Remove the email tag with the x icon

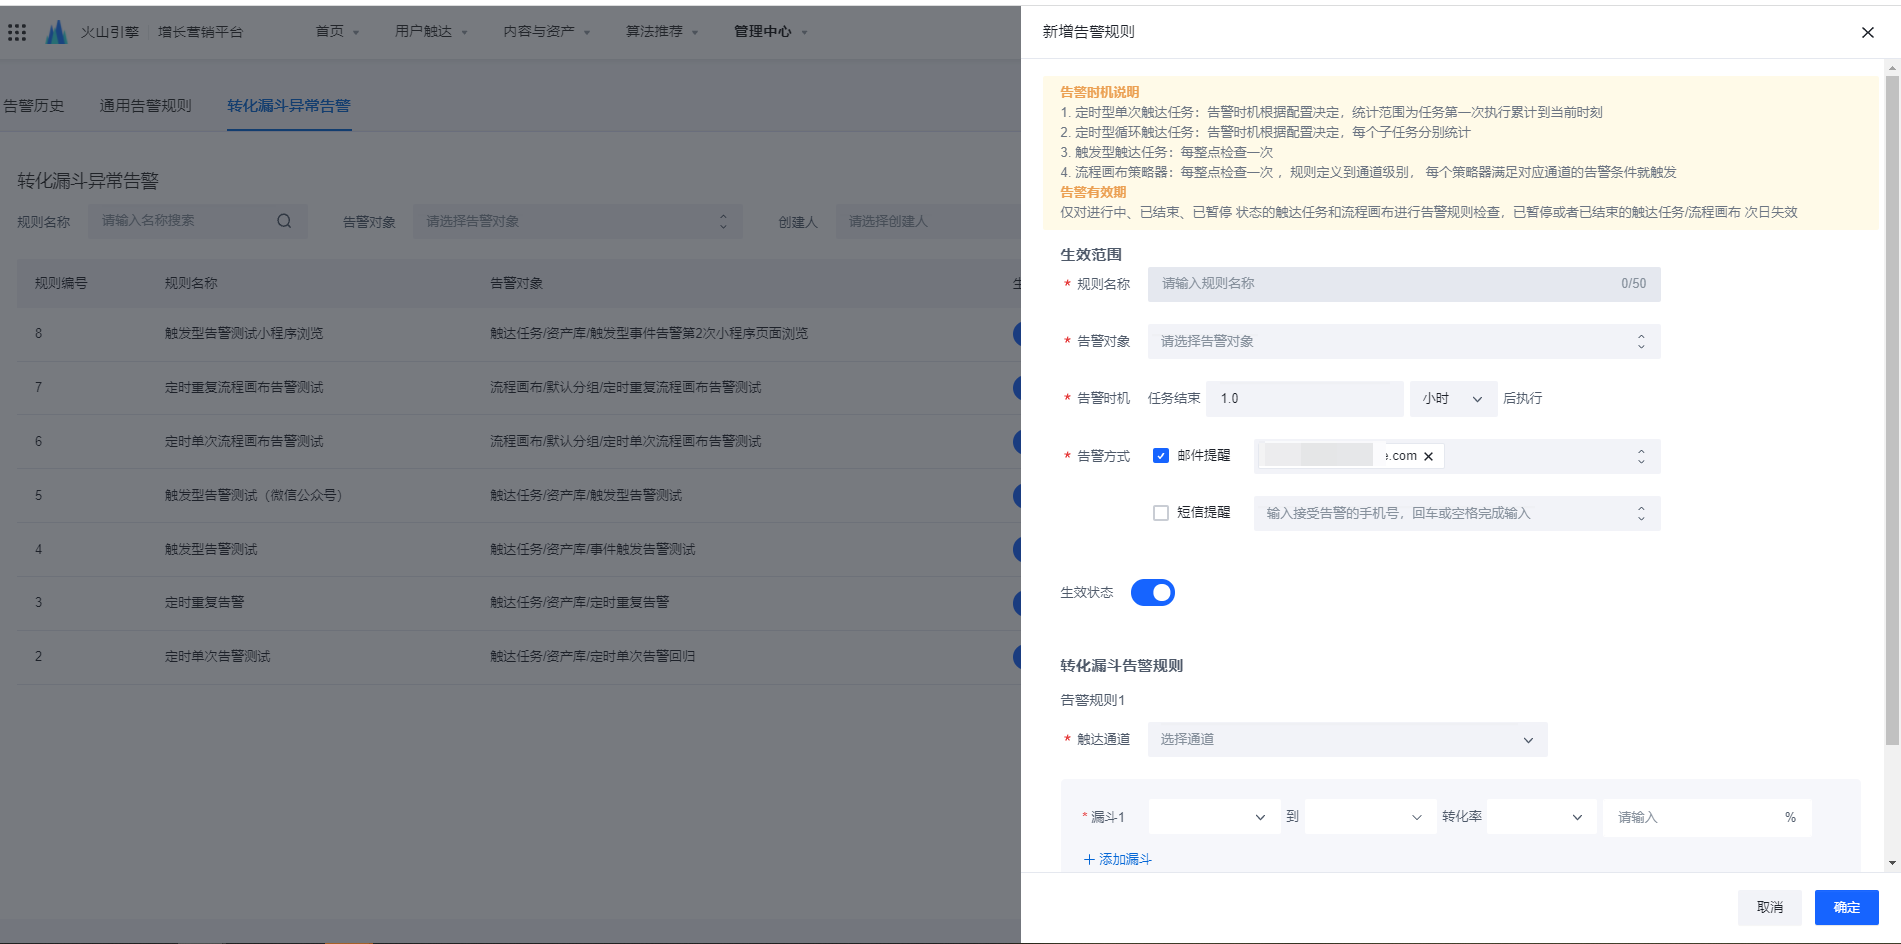[x=1428, y=457]
